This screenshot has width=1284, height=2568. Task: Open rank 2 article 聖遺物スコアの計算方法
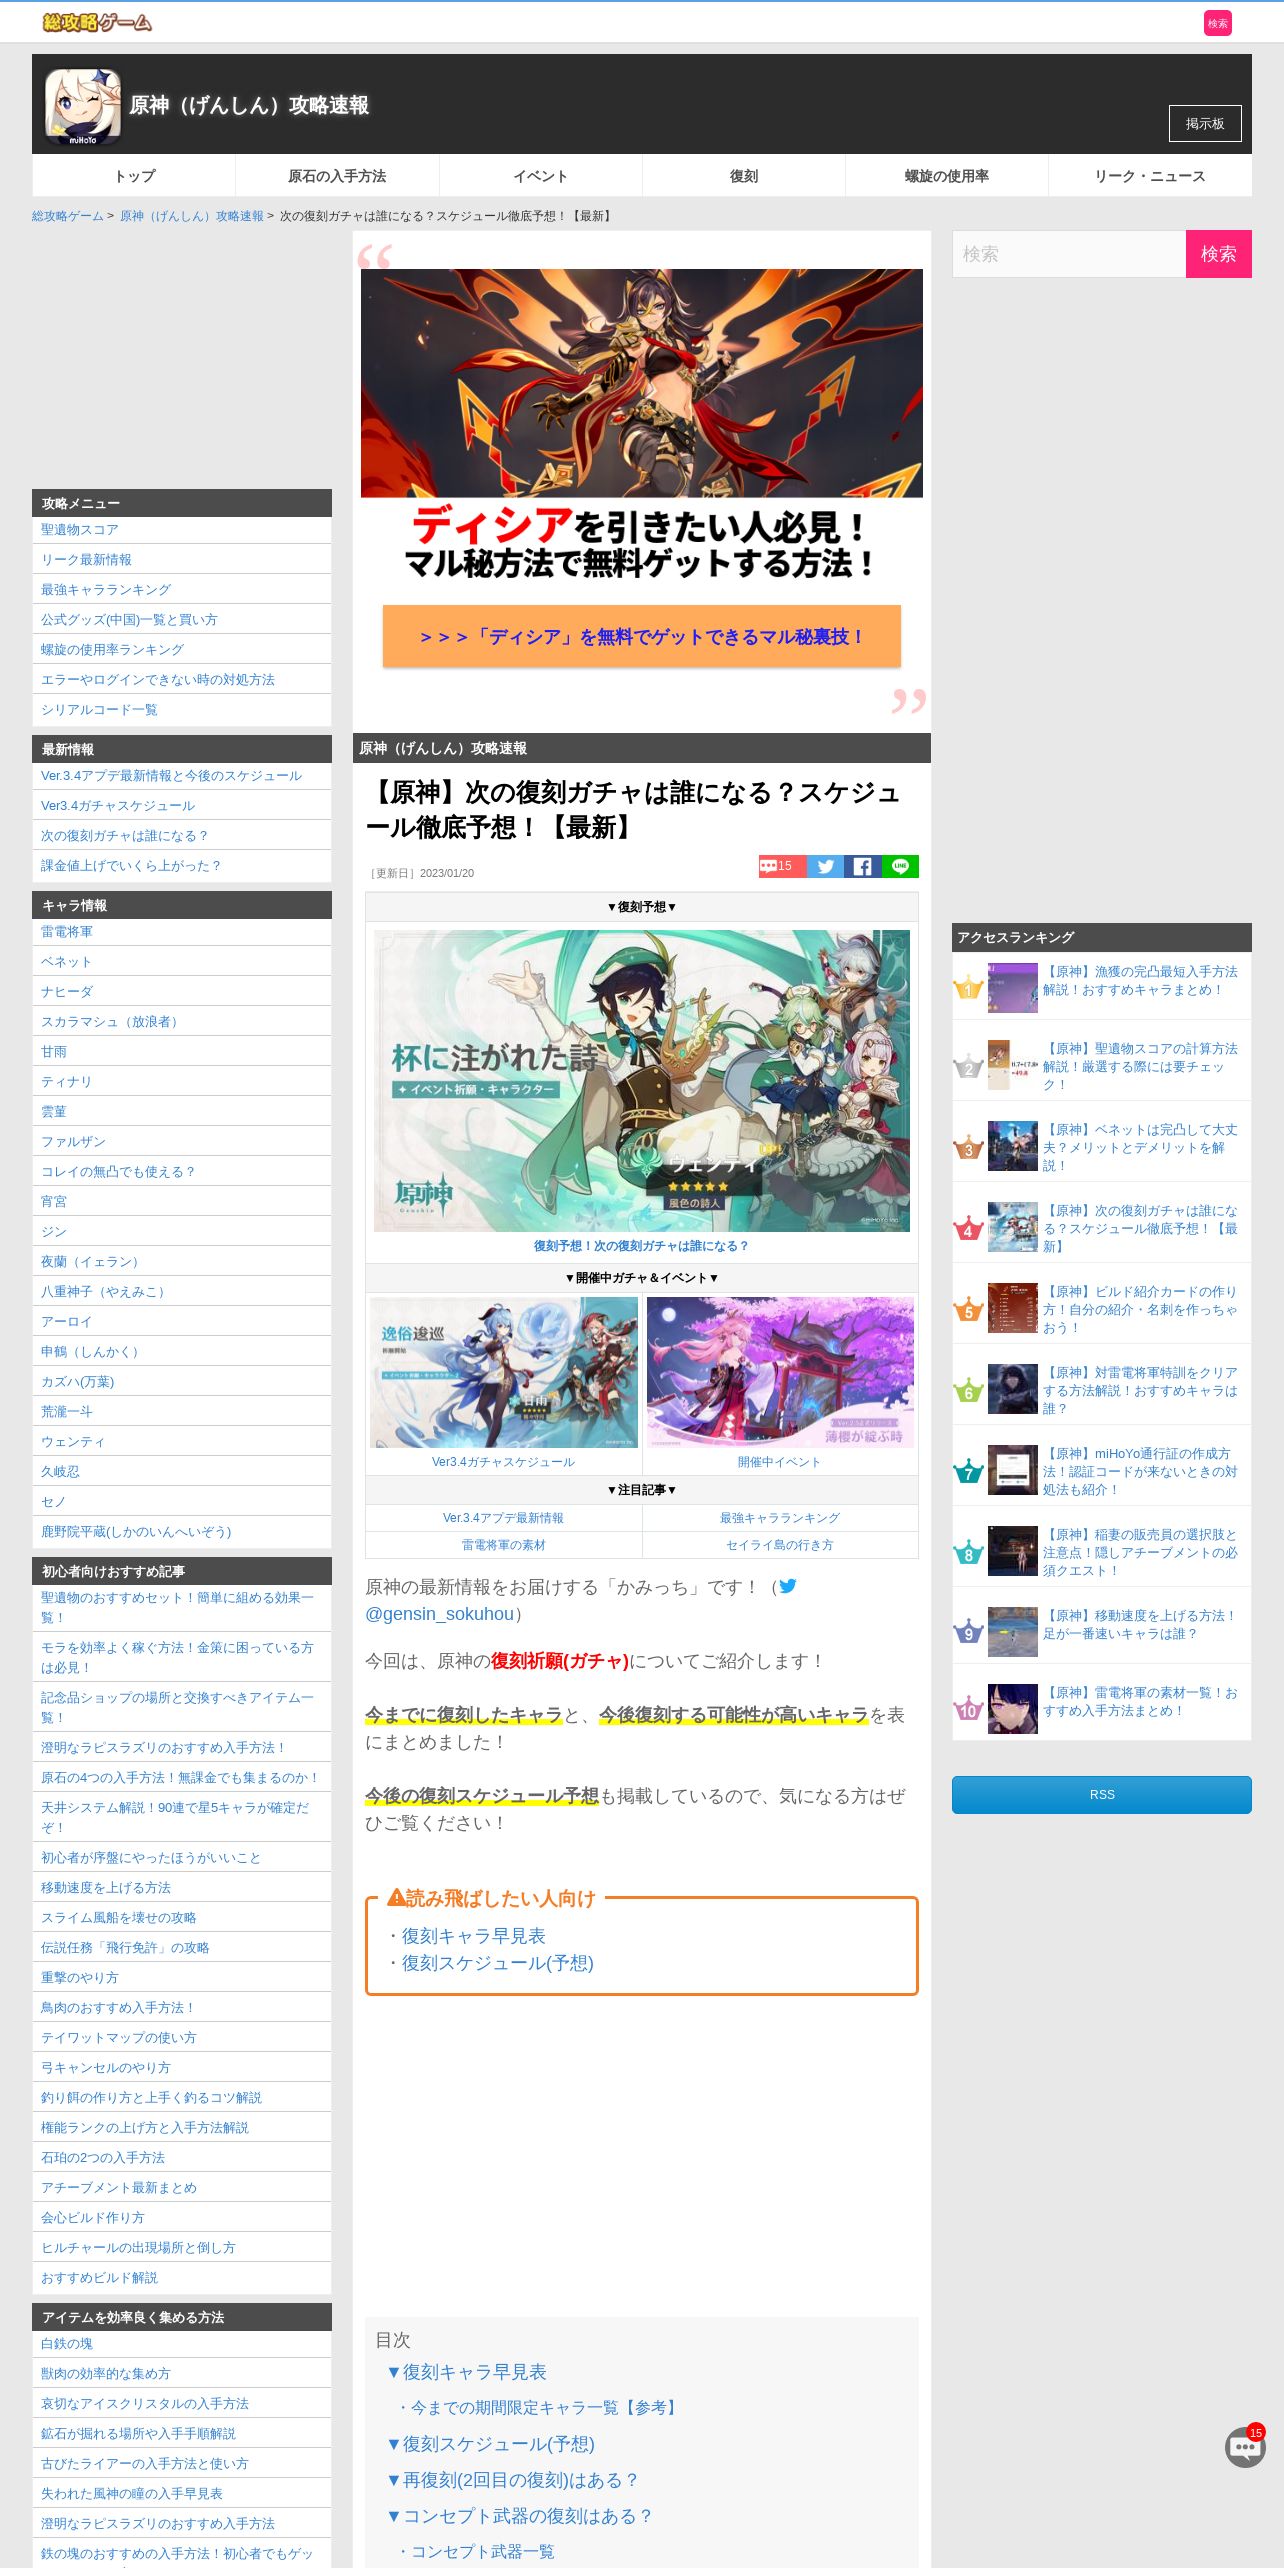[x=1140, y=1066]
